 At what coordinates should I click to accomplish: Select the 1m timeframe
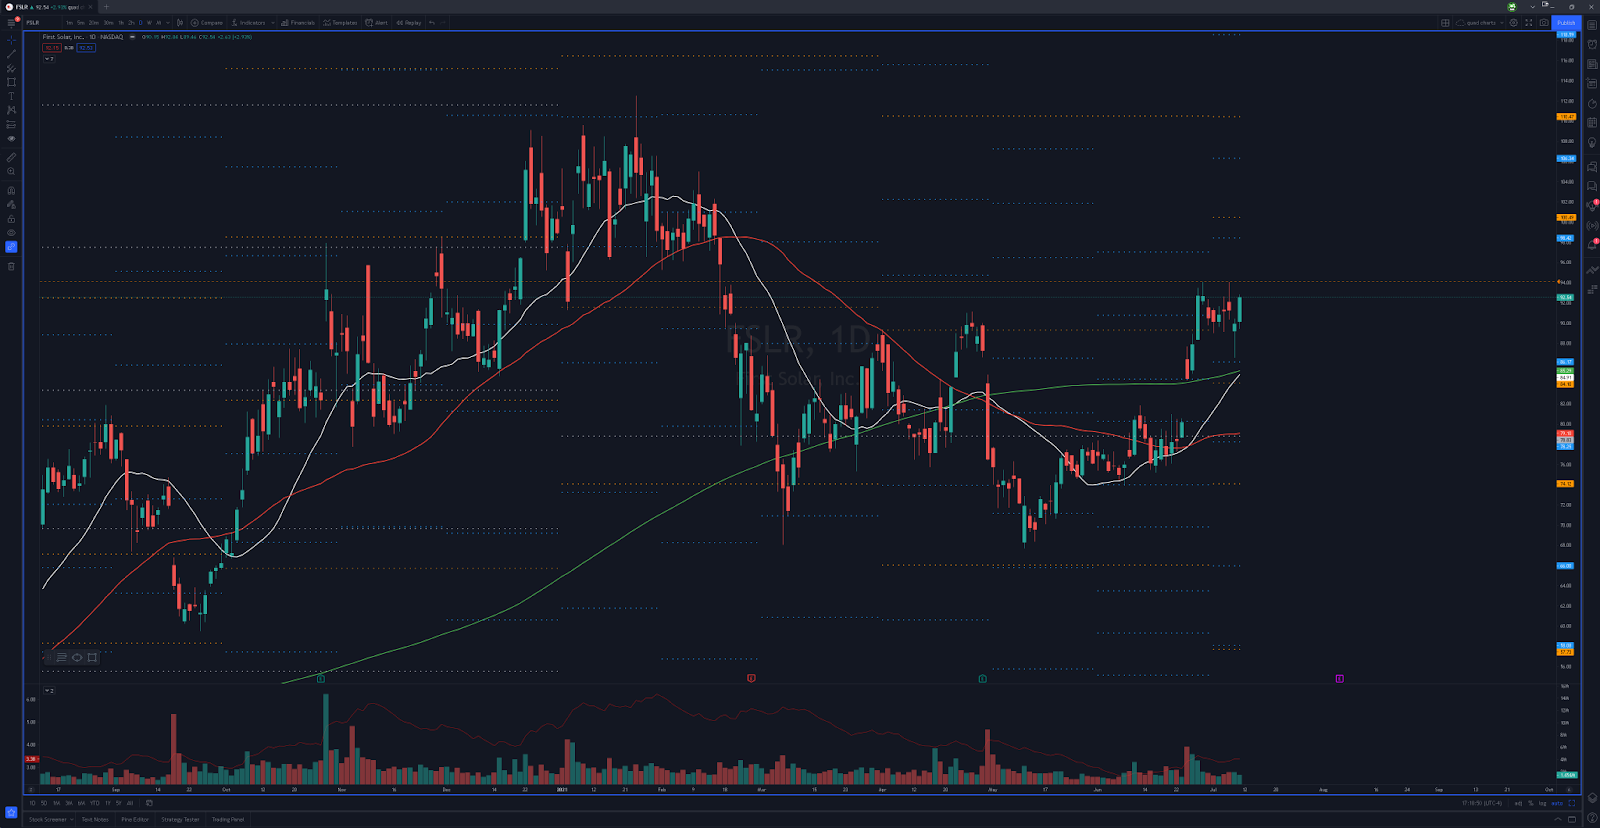pos(69,22)
